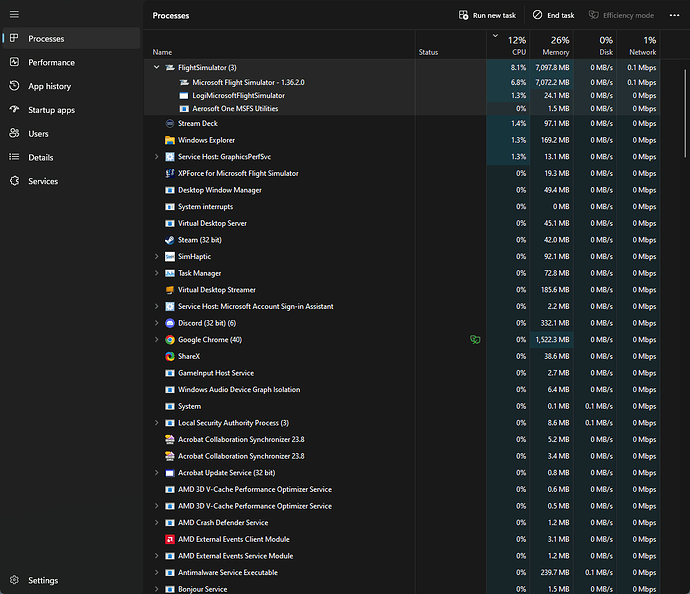Click the Run new task icon
Image resolution: width=690 pixels, height=594 pixels.
[463, 15]
